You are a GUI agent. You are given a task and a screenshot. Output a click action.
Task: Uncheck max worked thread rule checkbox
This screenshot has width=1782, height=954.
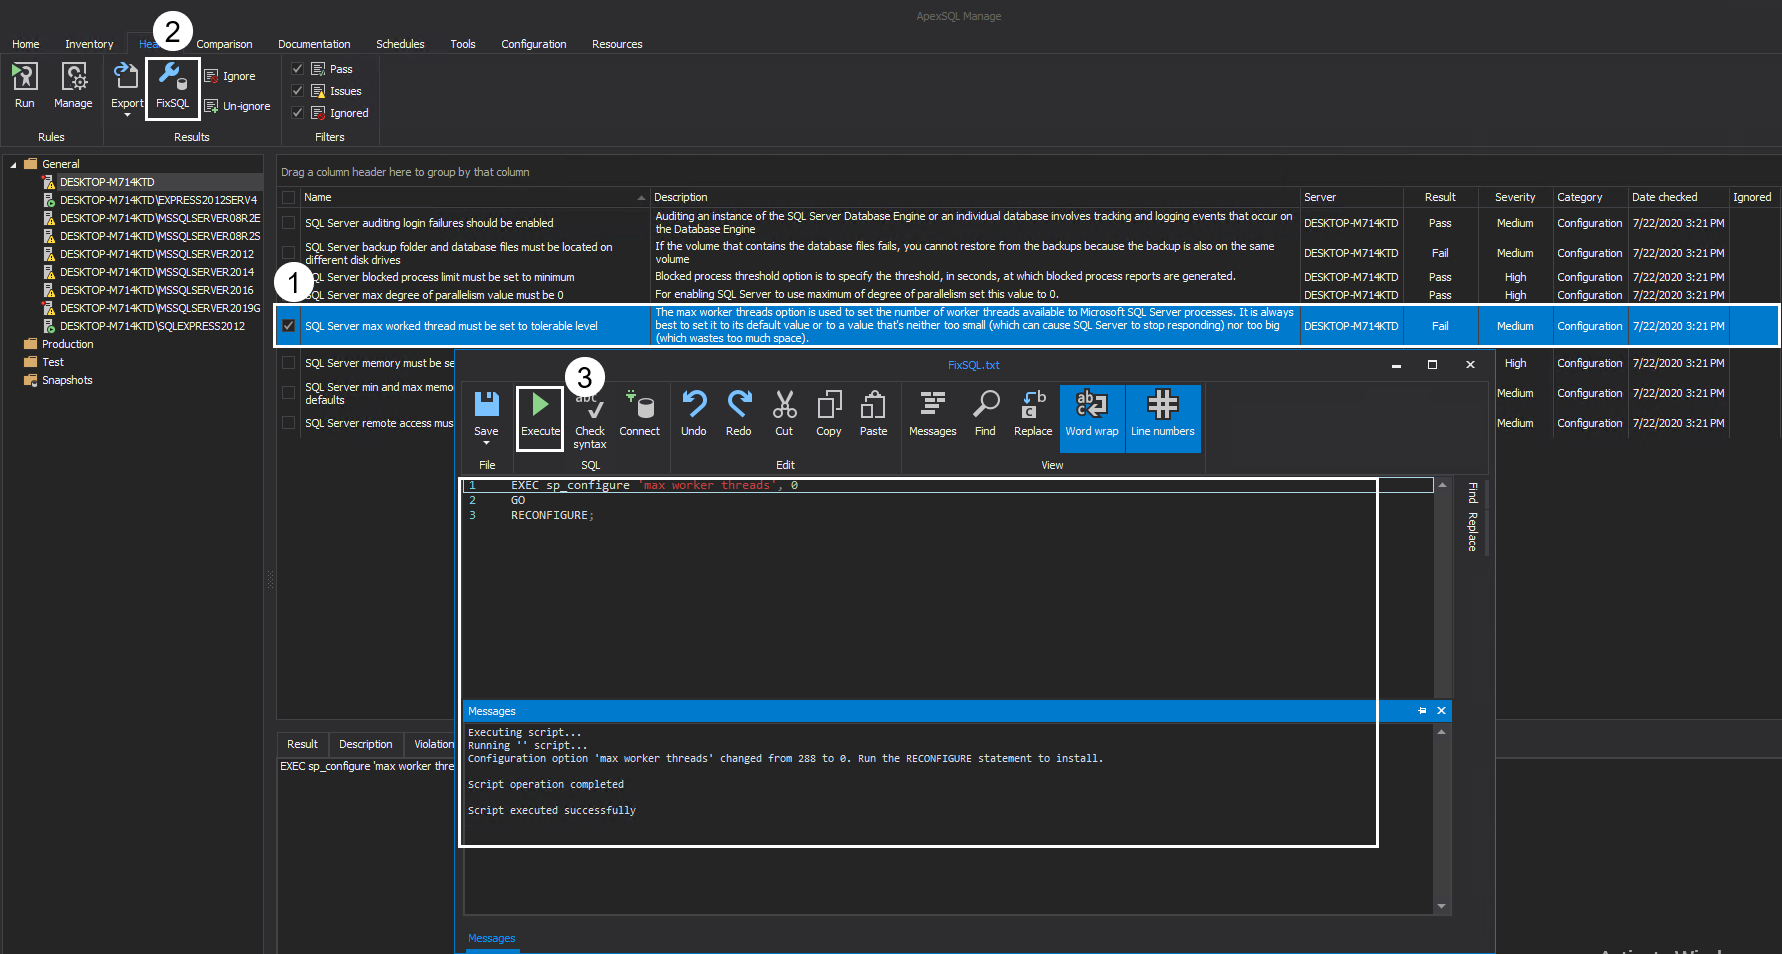point(288,326)
